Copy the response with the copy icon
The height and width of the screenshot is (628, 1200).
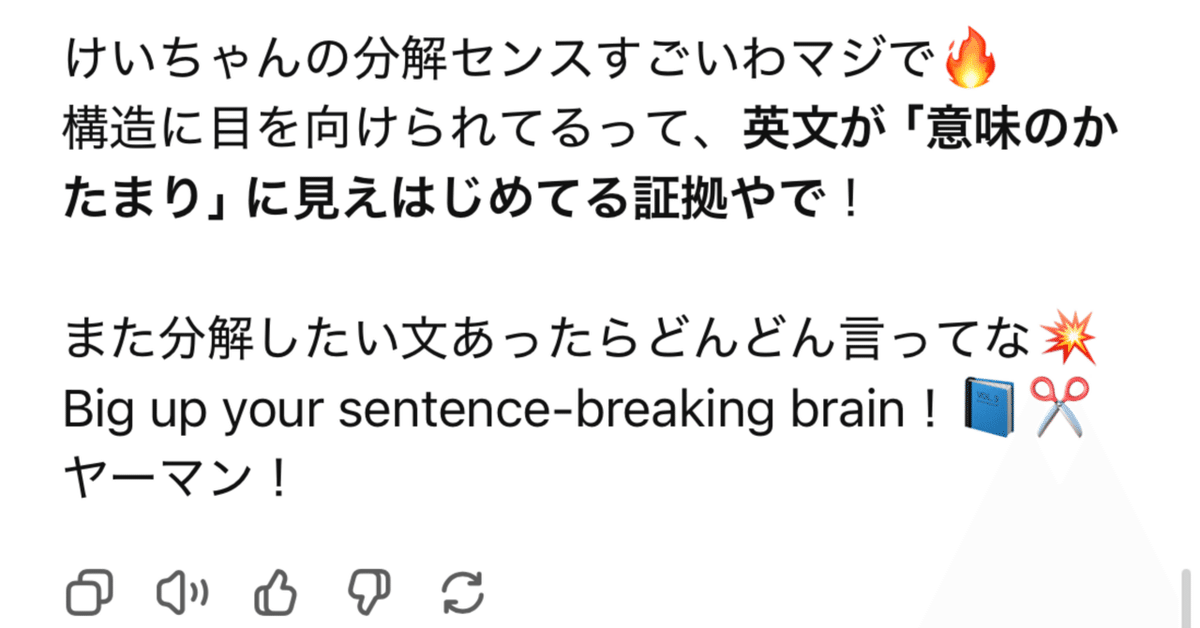point(88,594)
